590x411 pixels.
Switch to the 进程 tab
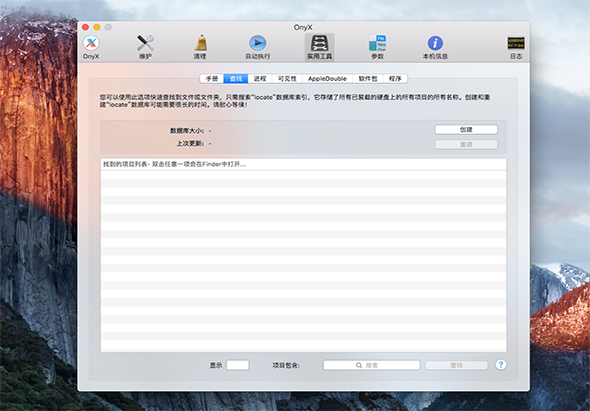coord(260,78)
